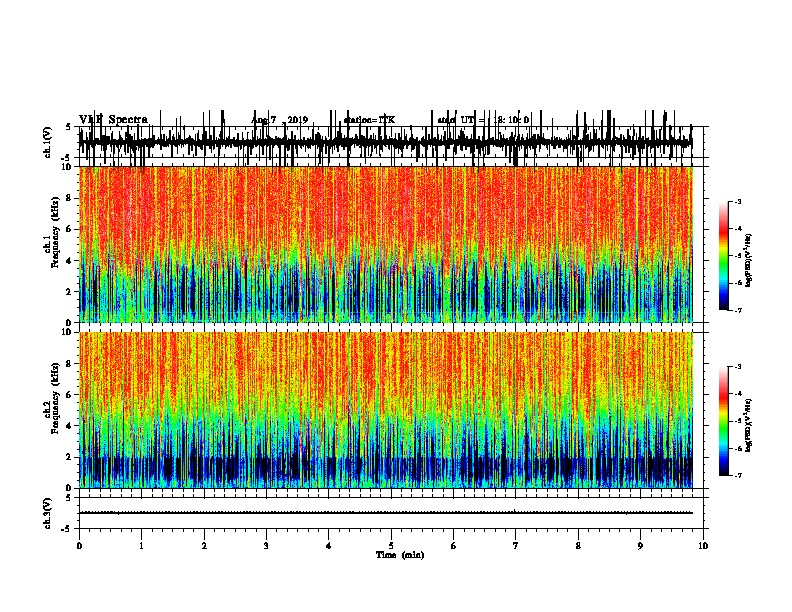Click the '-5' tick on ch.3(V) axis
This screenshot has height=612, width=792.
(x=67, y=529)
